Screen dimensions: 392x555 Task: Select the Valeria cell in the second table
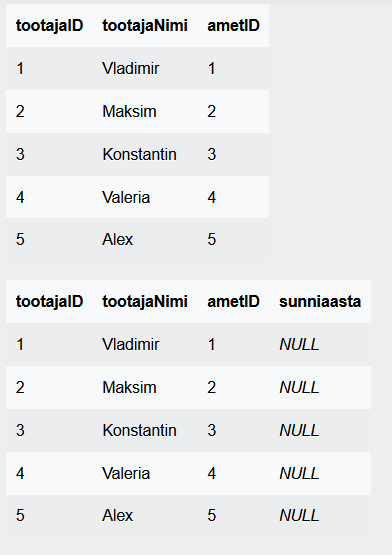126,473
